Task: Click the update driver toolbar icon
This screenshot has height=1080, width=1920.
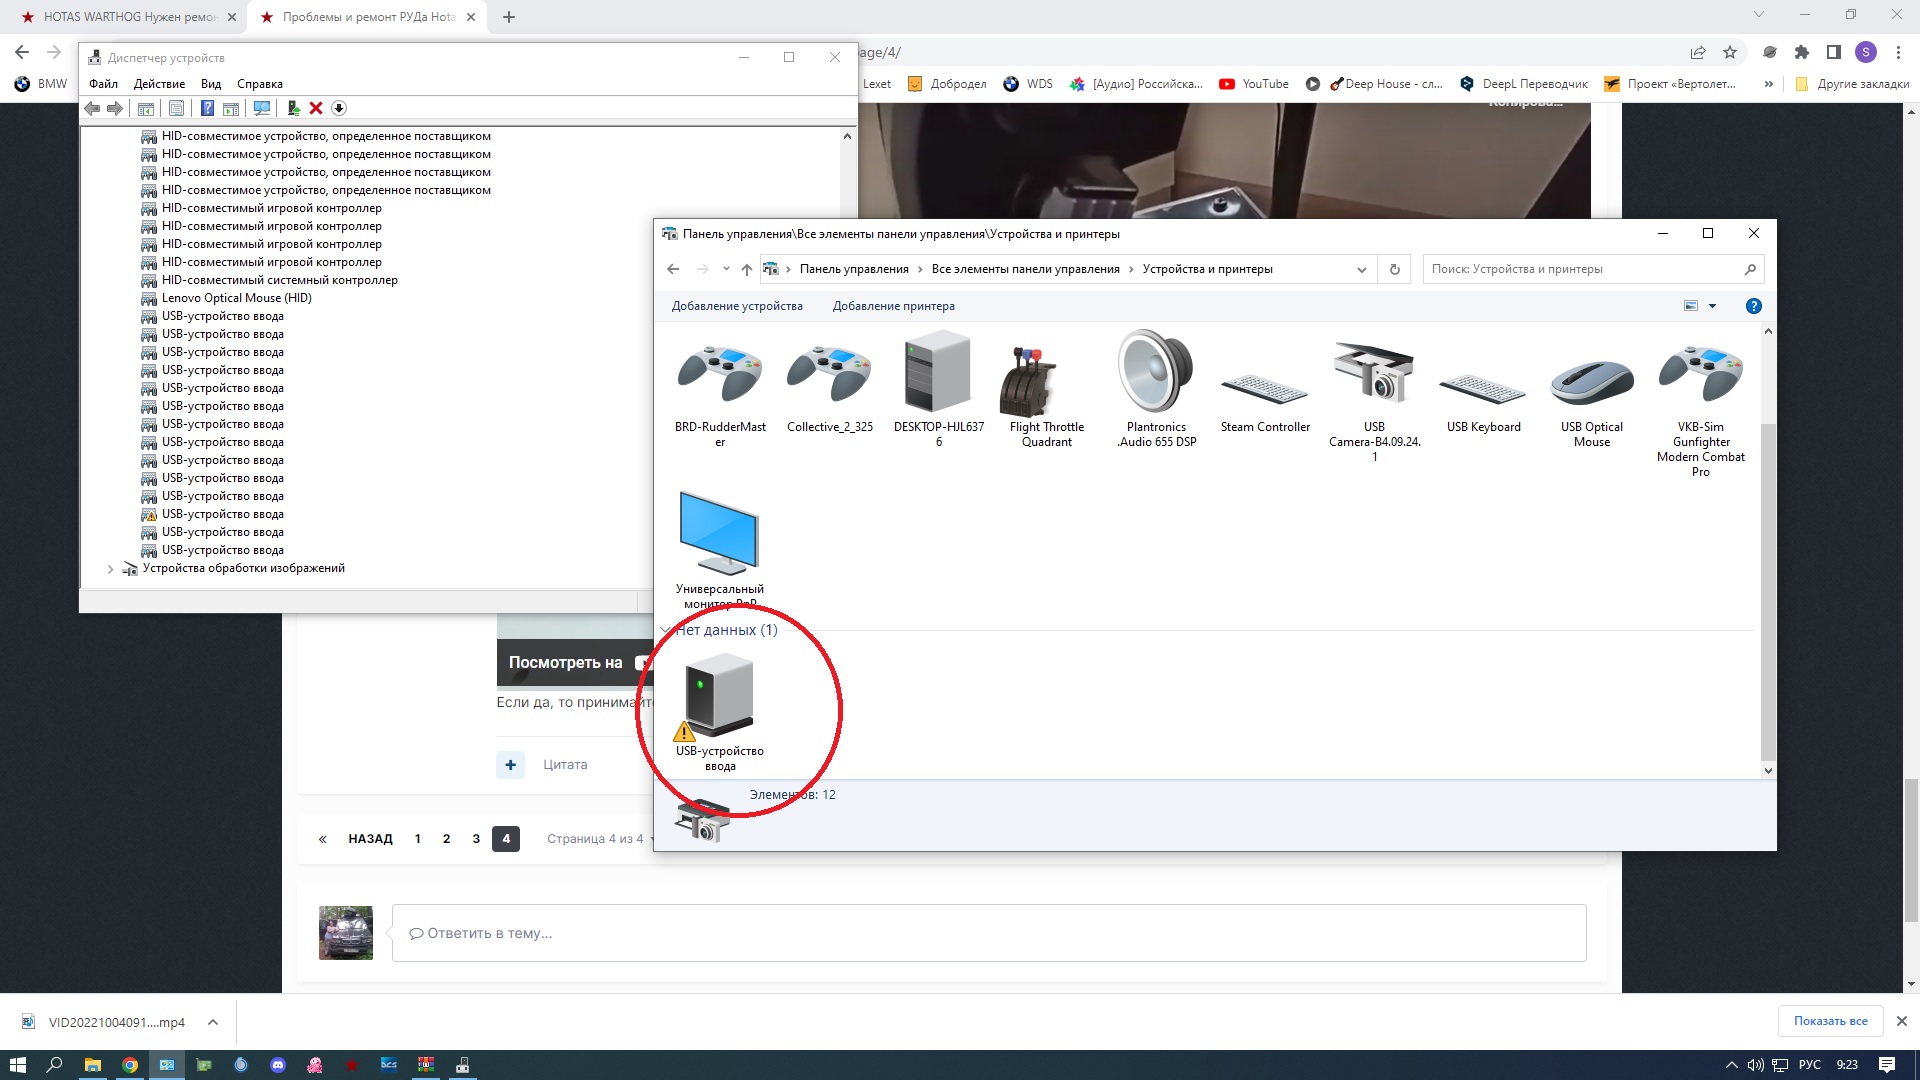Action: (x=293, y=108)
